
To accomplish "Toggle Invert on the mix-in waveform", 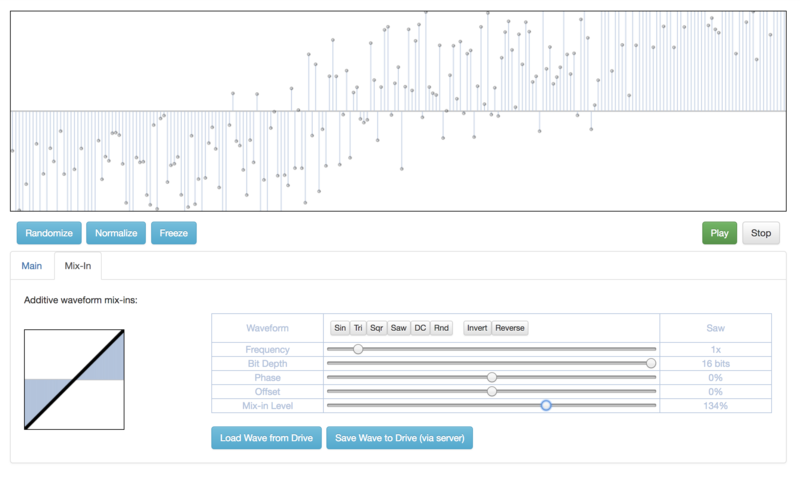I will (x=477, y=328).
